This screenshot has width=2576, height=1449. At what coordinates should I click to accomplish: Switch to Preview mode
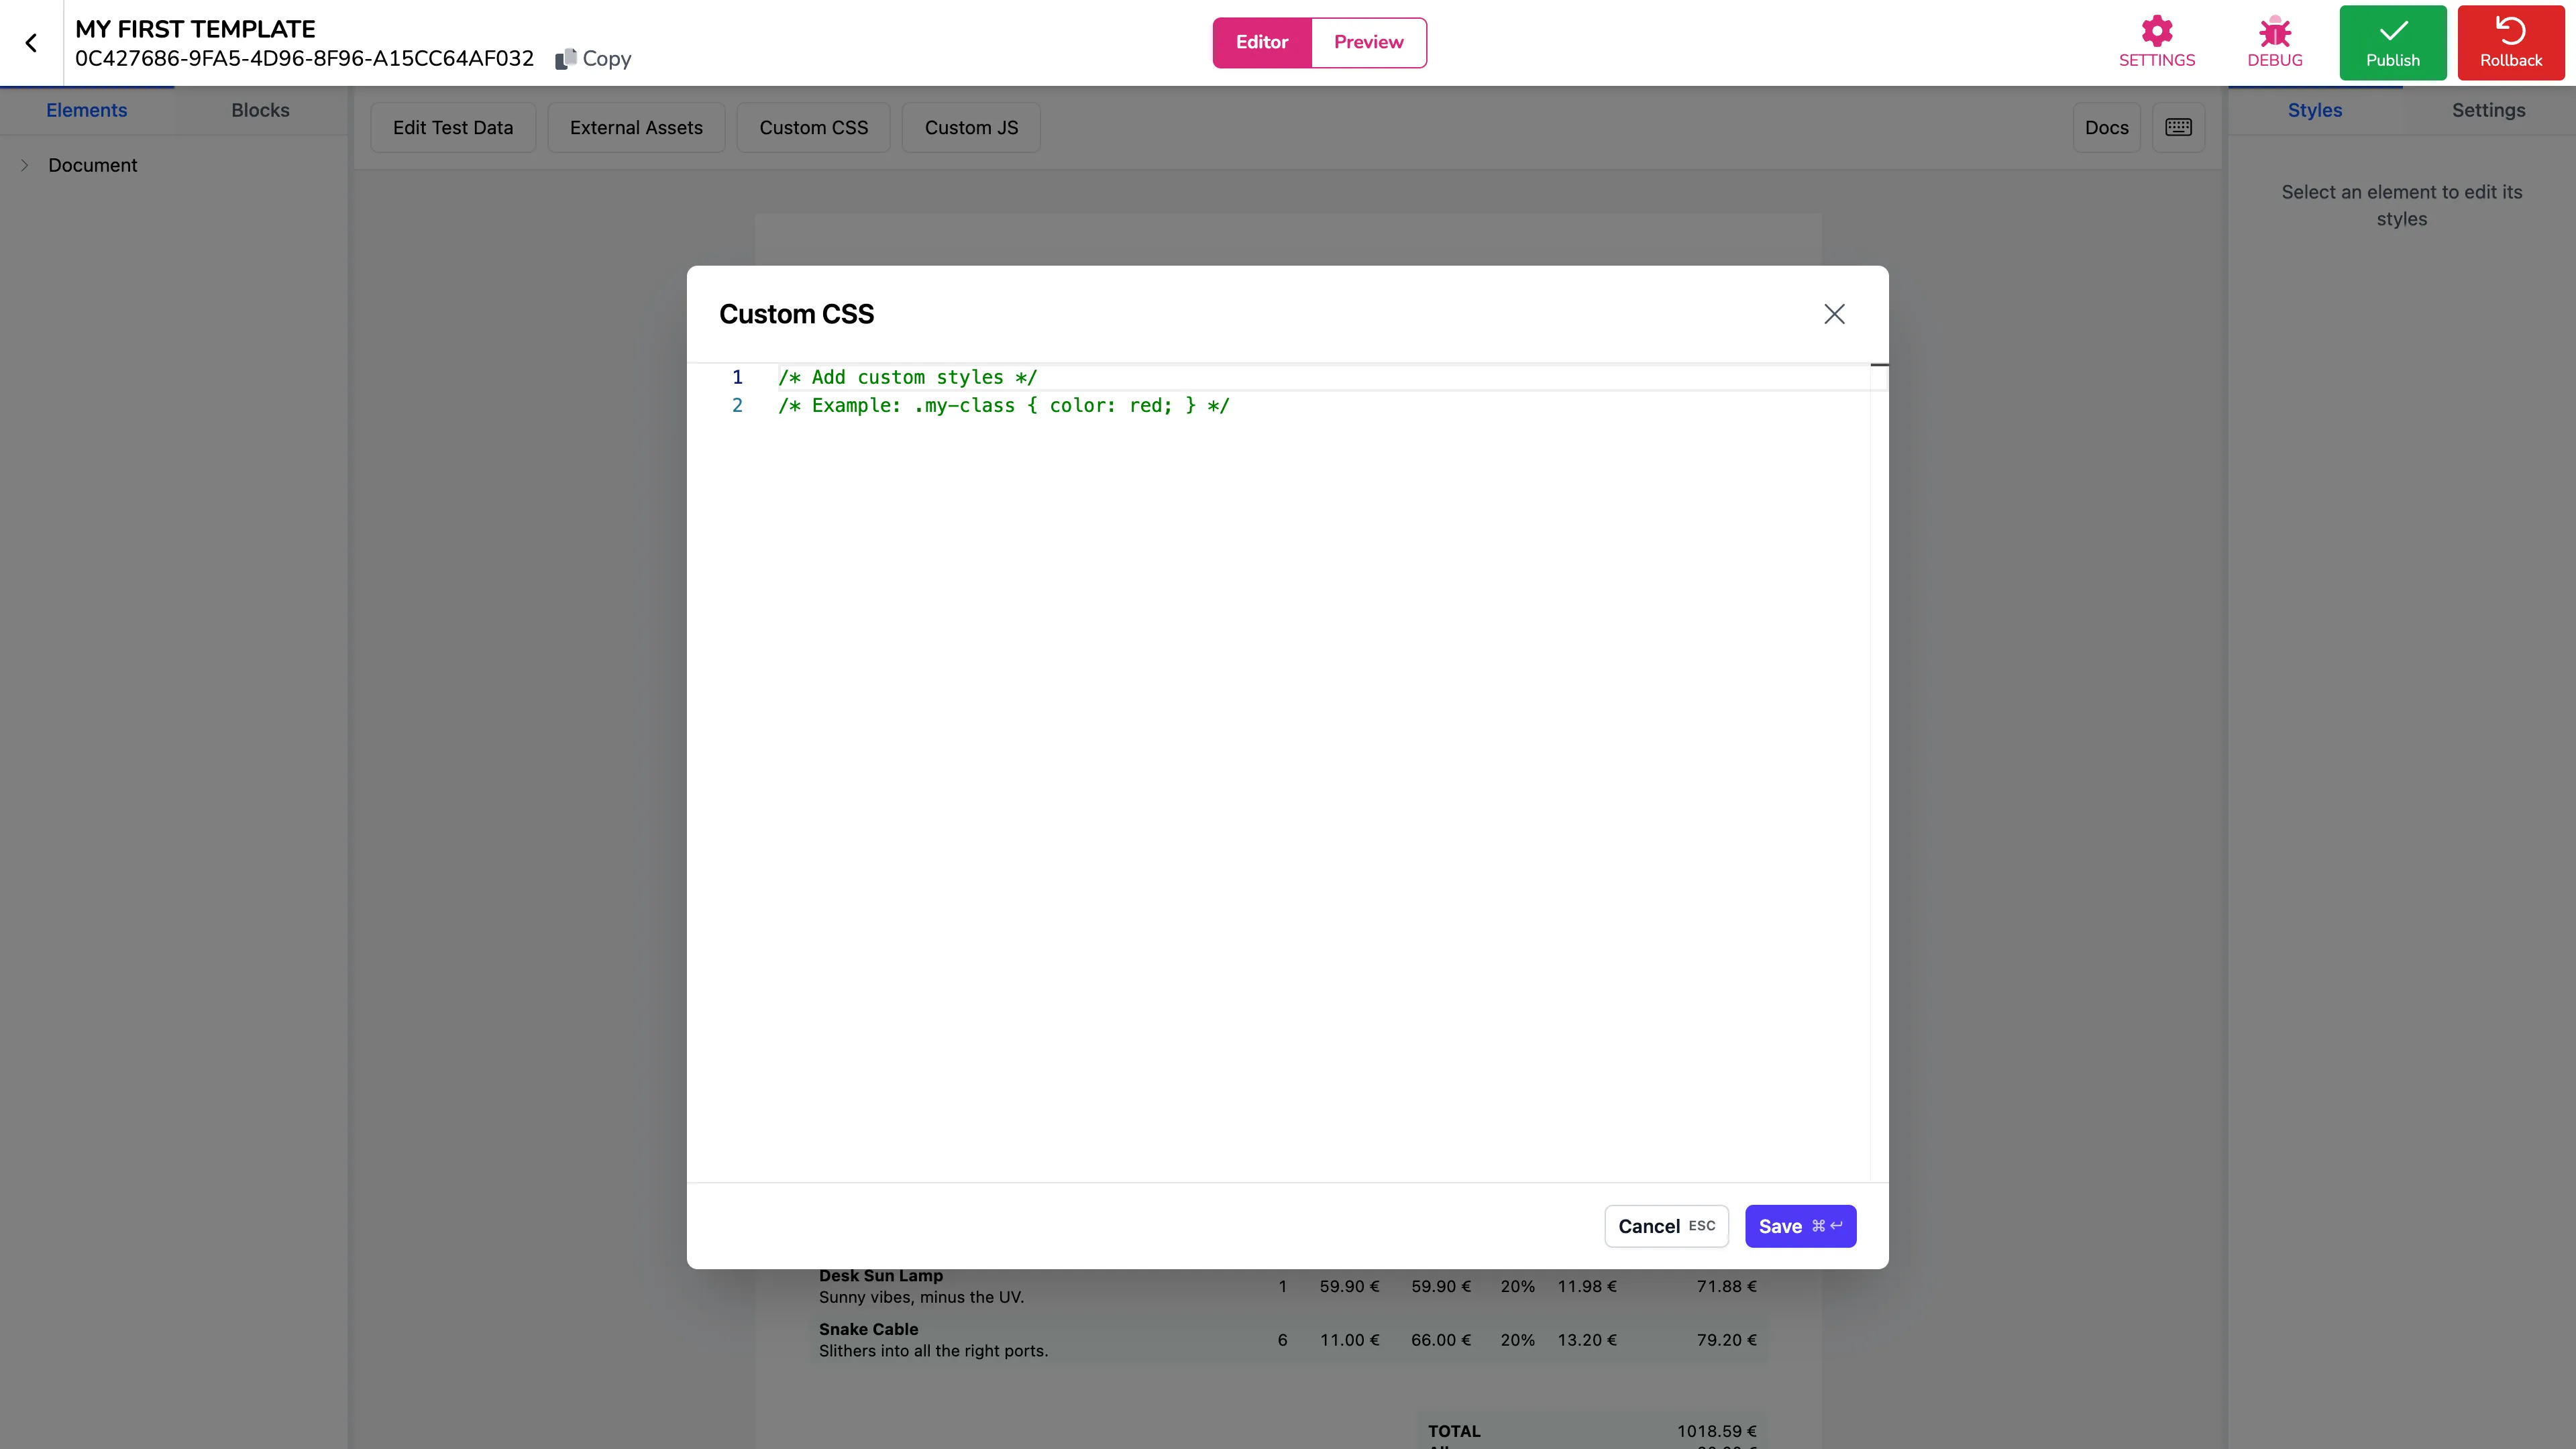(x=1368, y=42)
